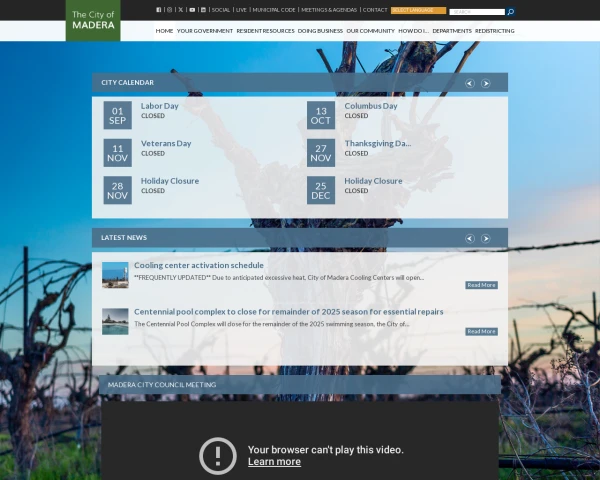
Task: Open the How Do I... menu
Action: point(414,31)
